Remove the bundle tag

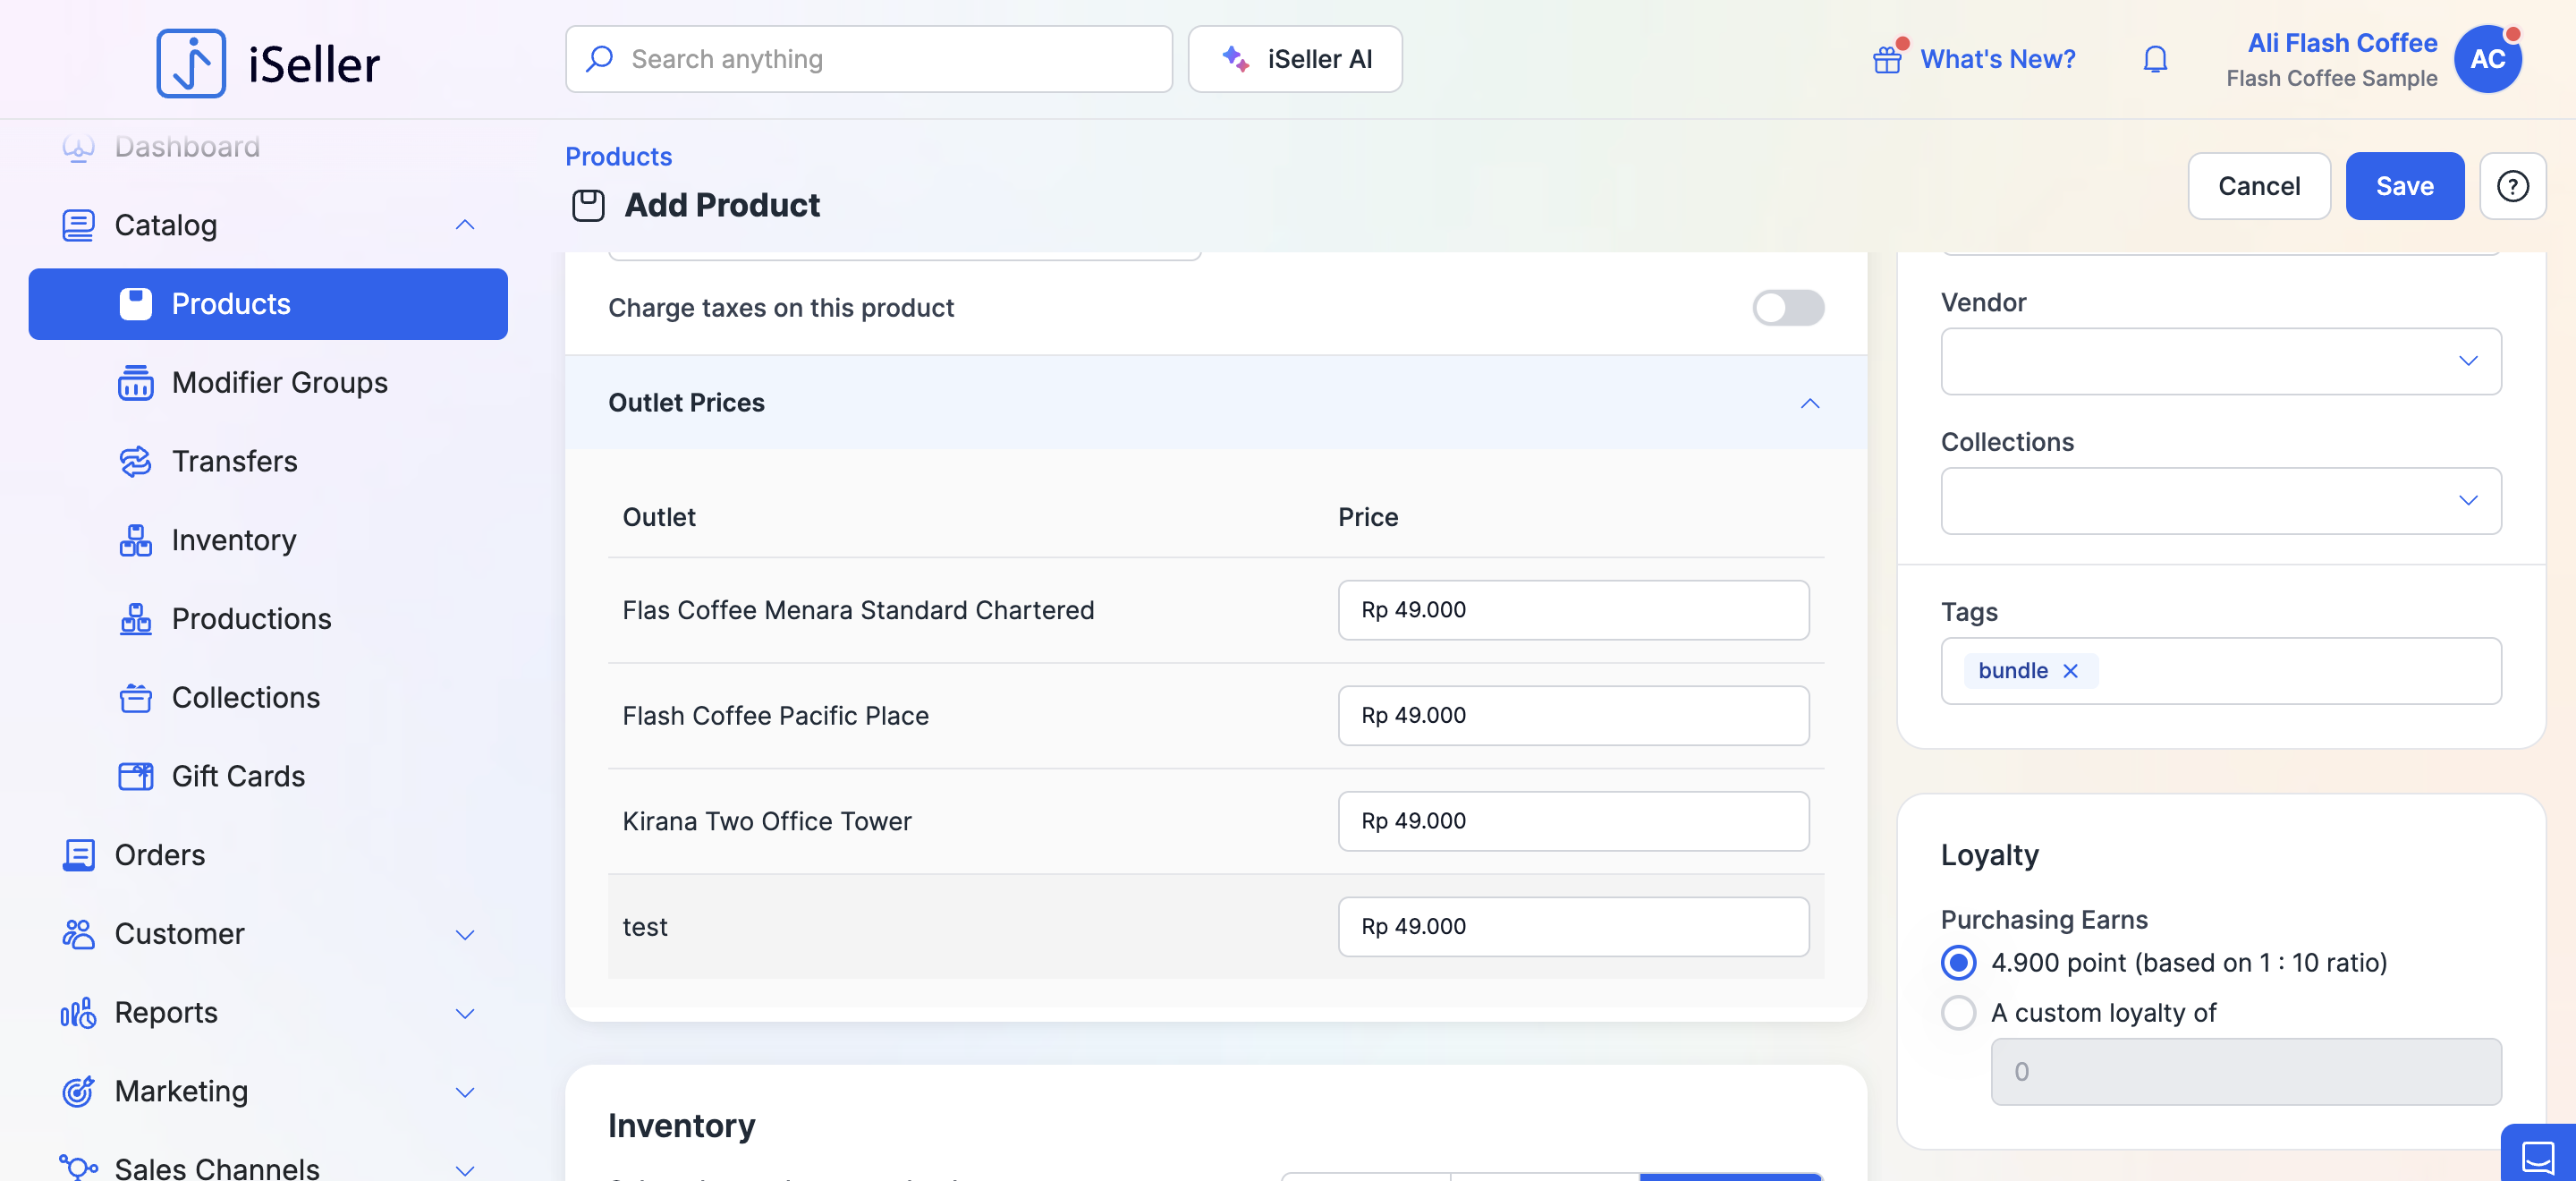(x=2070, y=671)
